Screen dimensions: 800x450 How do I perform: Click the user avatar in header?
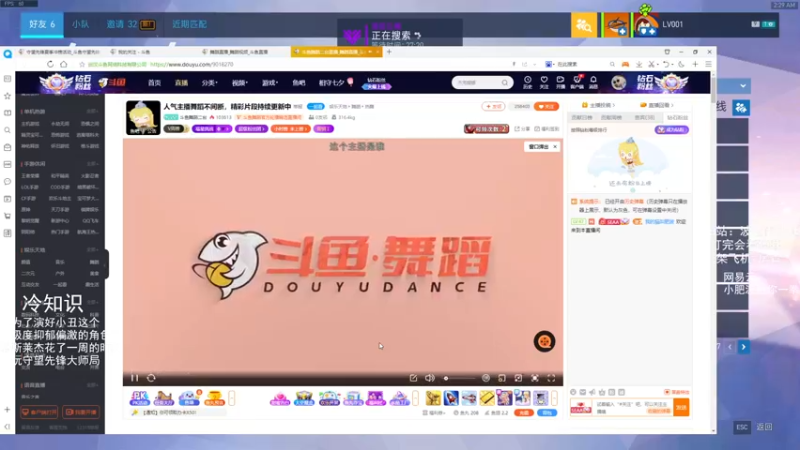pos(618,83)
